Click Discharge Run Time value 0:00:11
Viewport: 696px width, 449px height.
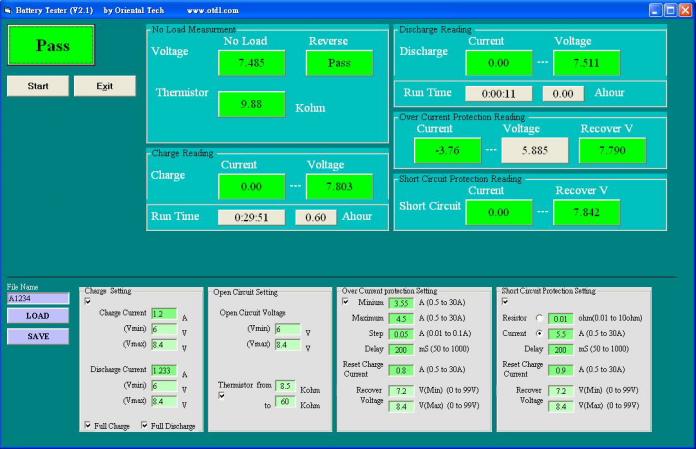click(498, 94)
